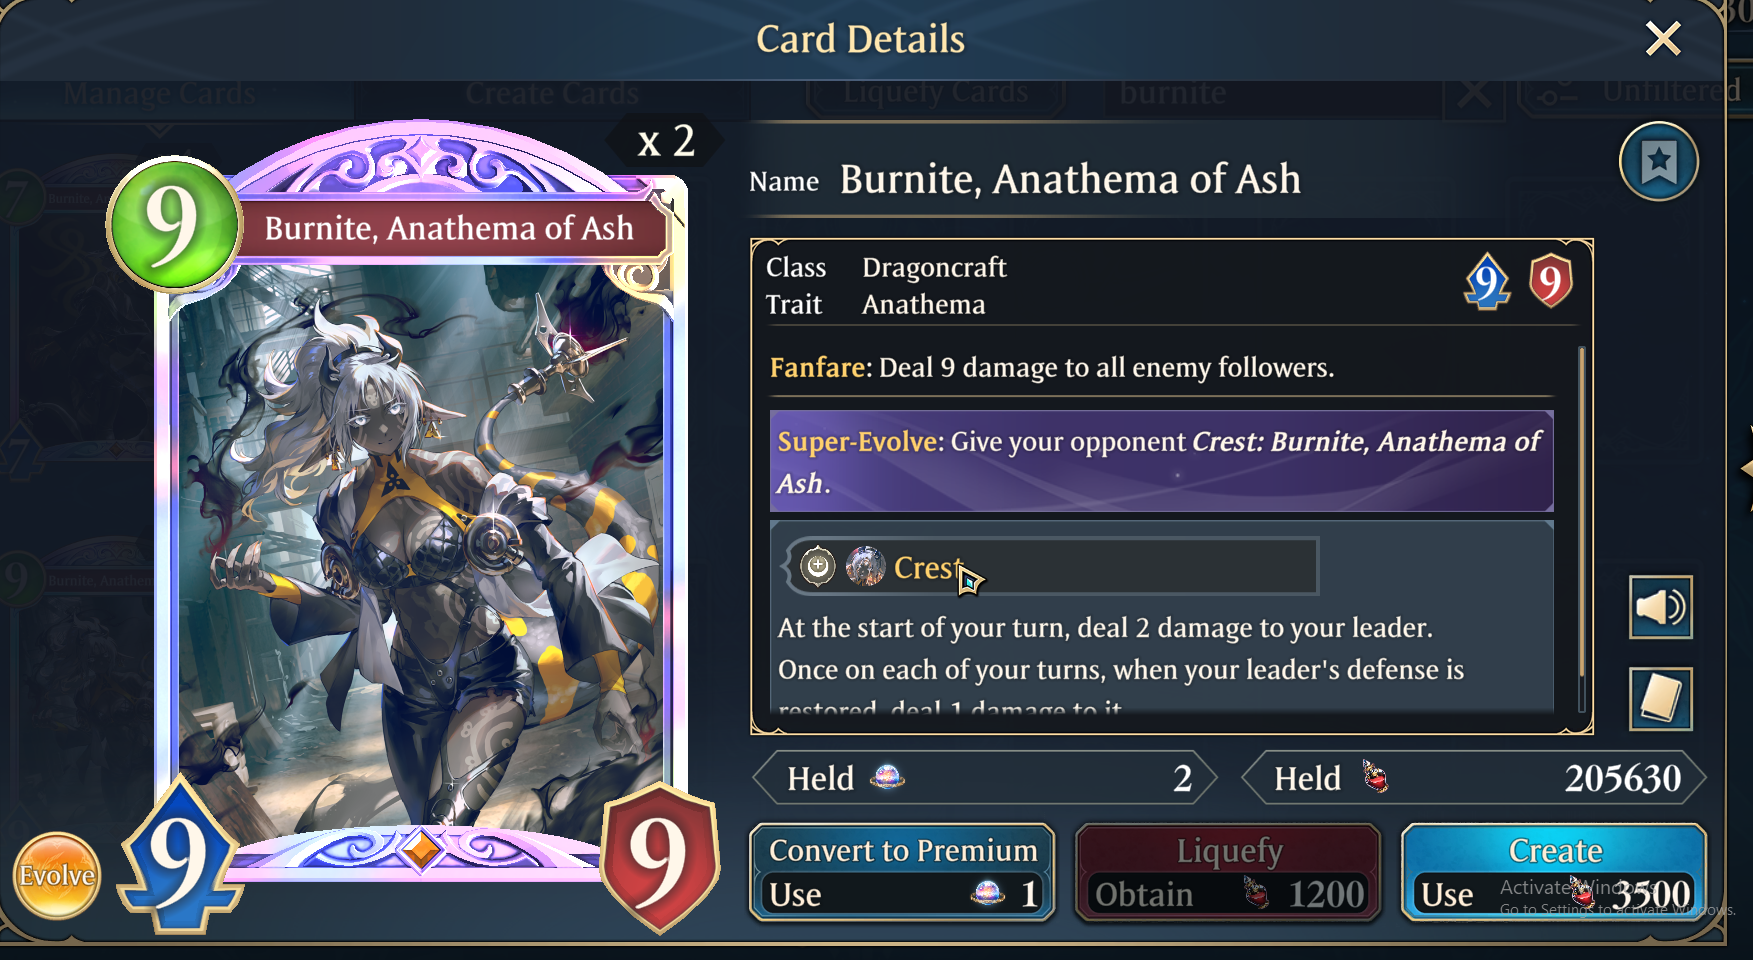Click the Crest keyword label
This screenshot has width=1753, height=960.
click(926, 568)
